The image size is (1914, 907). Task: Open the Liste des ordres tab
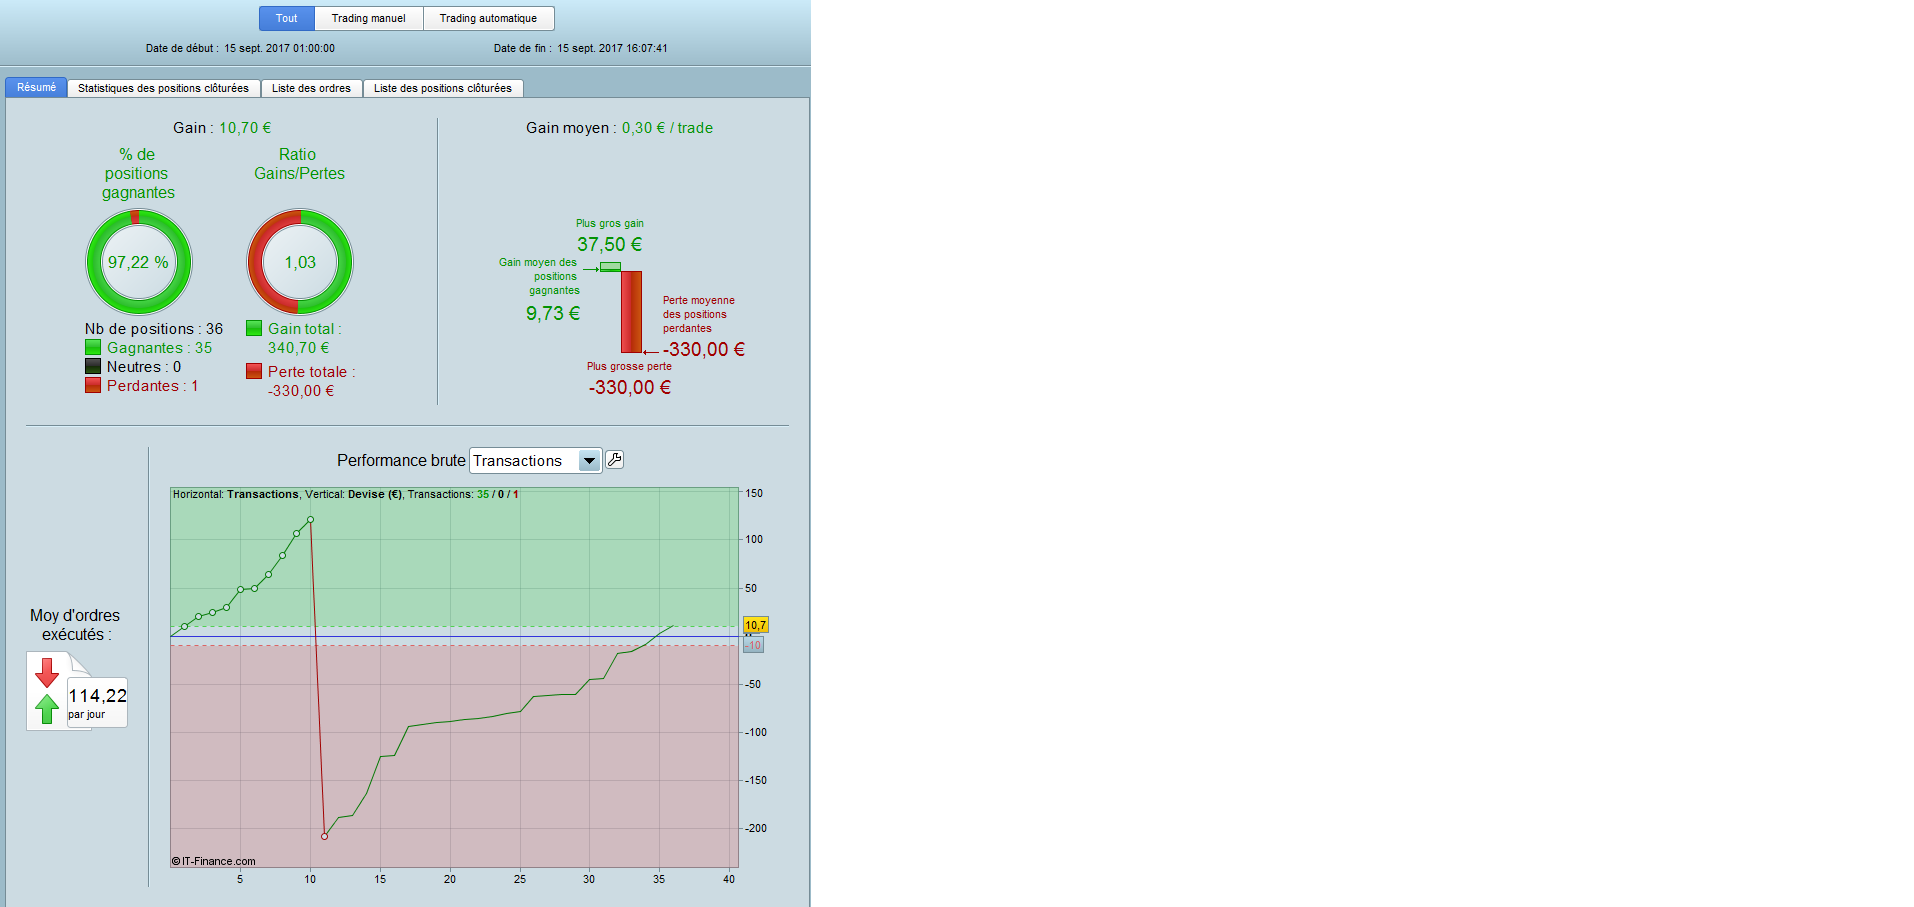click(312, 88)
